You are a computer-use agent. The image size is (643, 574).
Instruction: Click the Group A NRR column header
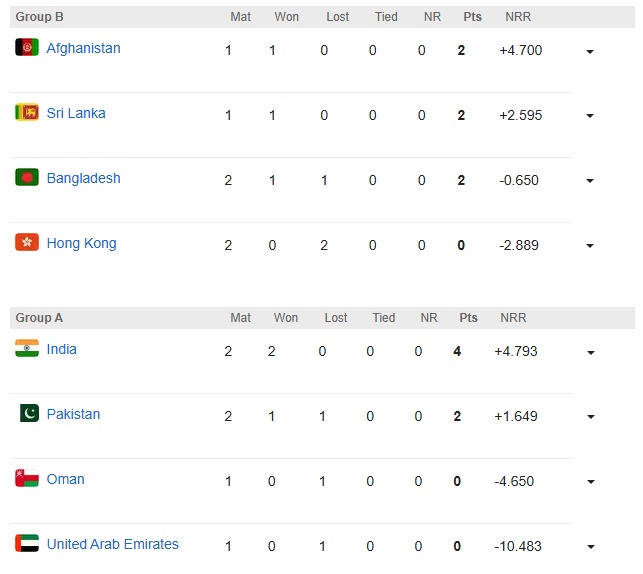[514, 318]
